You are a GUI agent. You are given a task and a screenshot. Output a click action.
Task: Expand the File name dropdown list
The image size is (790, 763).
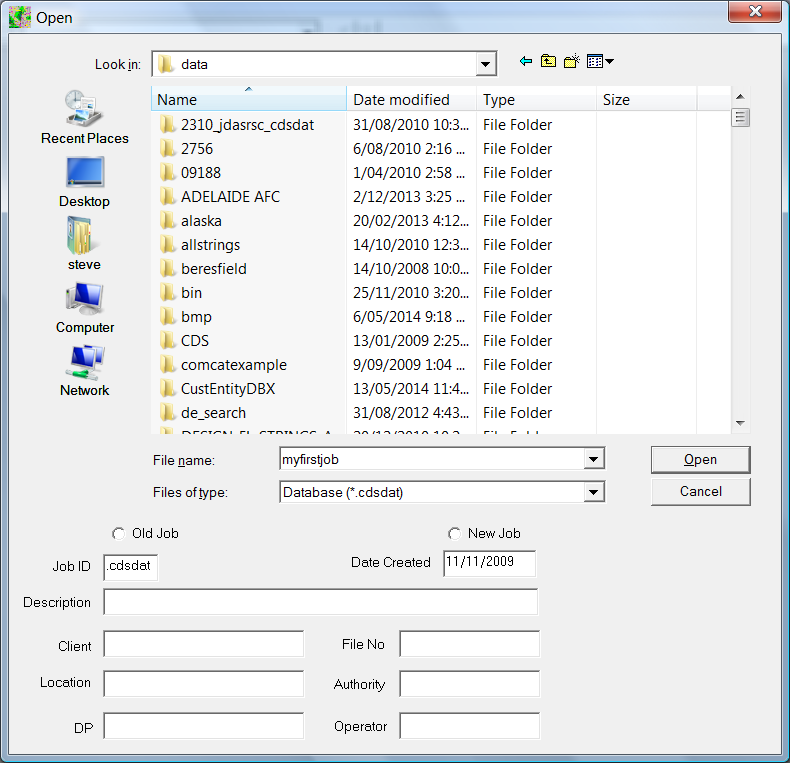click(x=594, y=459)
